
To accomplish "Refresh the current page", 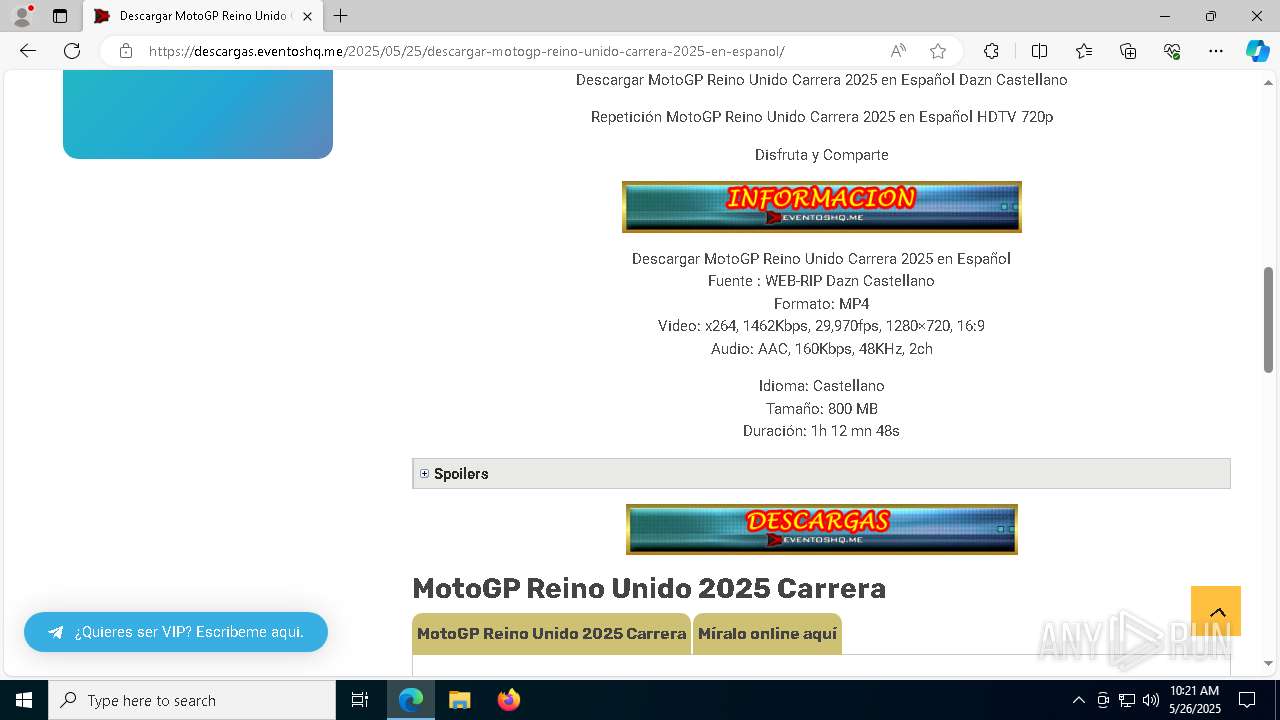I will coord(72,51).
